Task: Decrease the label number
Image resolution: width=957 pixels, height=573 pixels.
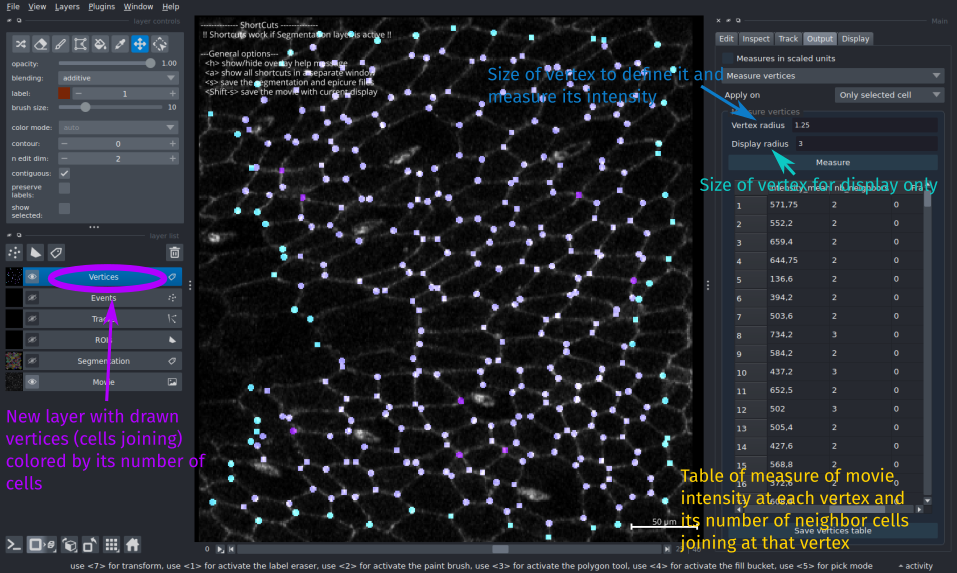Action: pos(78,93)
